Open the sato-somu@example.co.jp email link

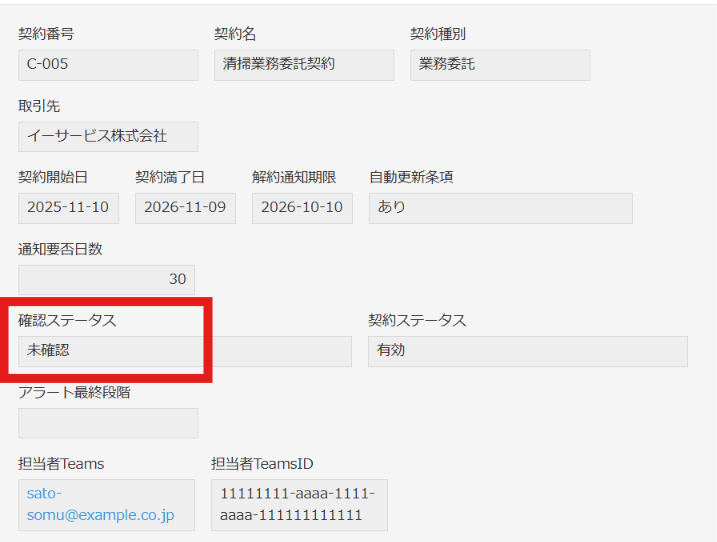pyautogui.click(x=101, y=504)
